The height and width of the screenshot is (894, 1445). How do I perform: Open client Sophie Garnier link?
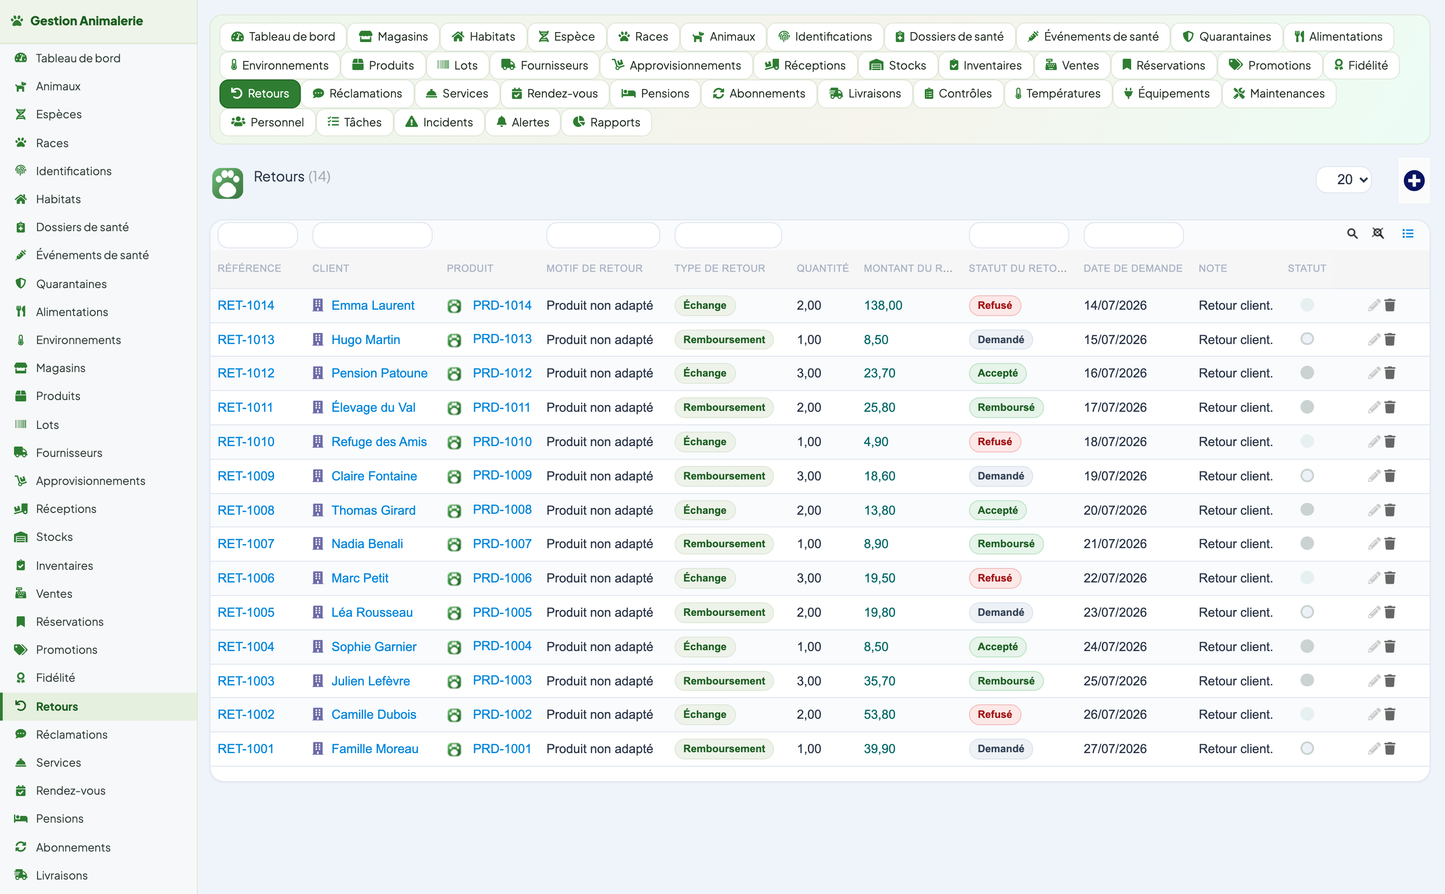(x=374, y=647)
